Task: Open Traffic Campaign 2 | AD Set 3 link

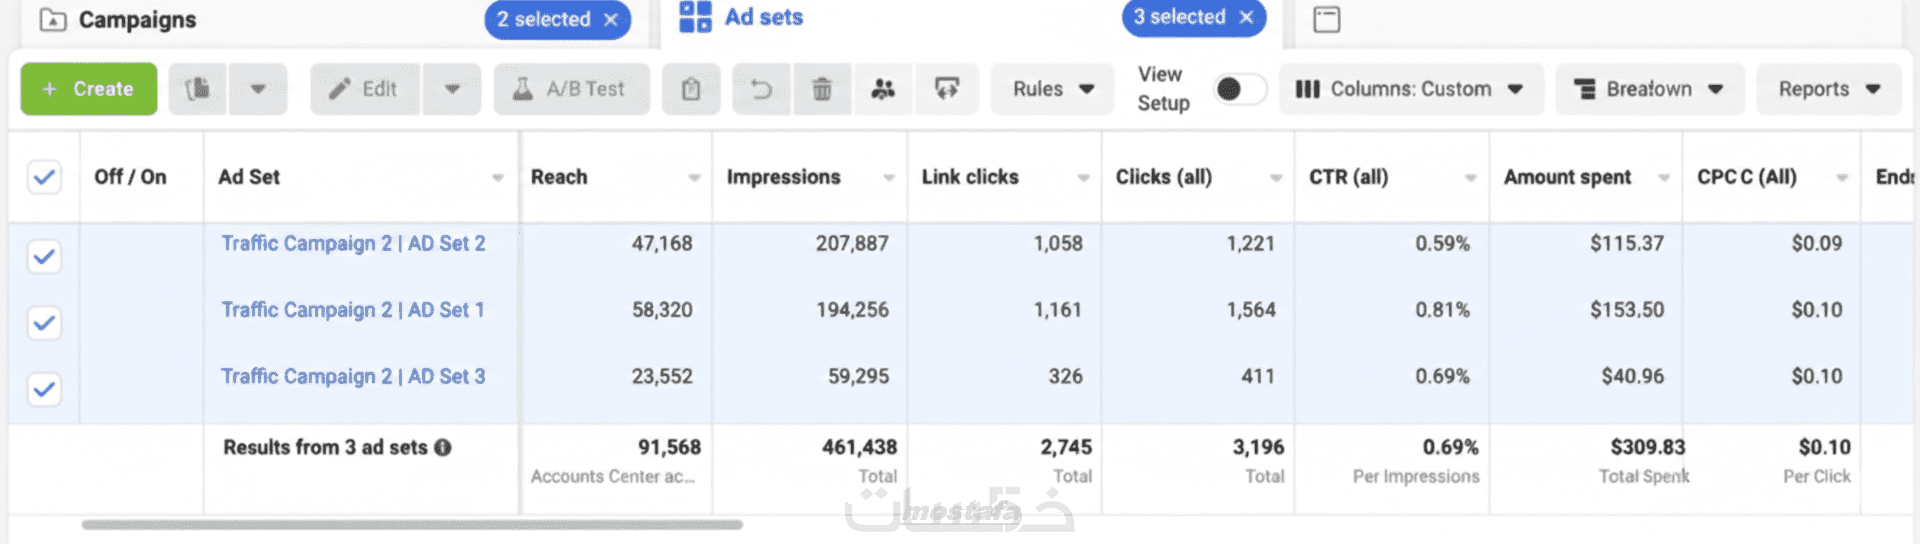Action: pyautogui.click(x=353, y=376)
